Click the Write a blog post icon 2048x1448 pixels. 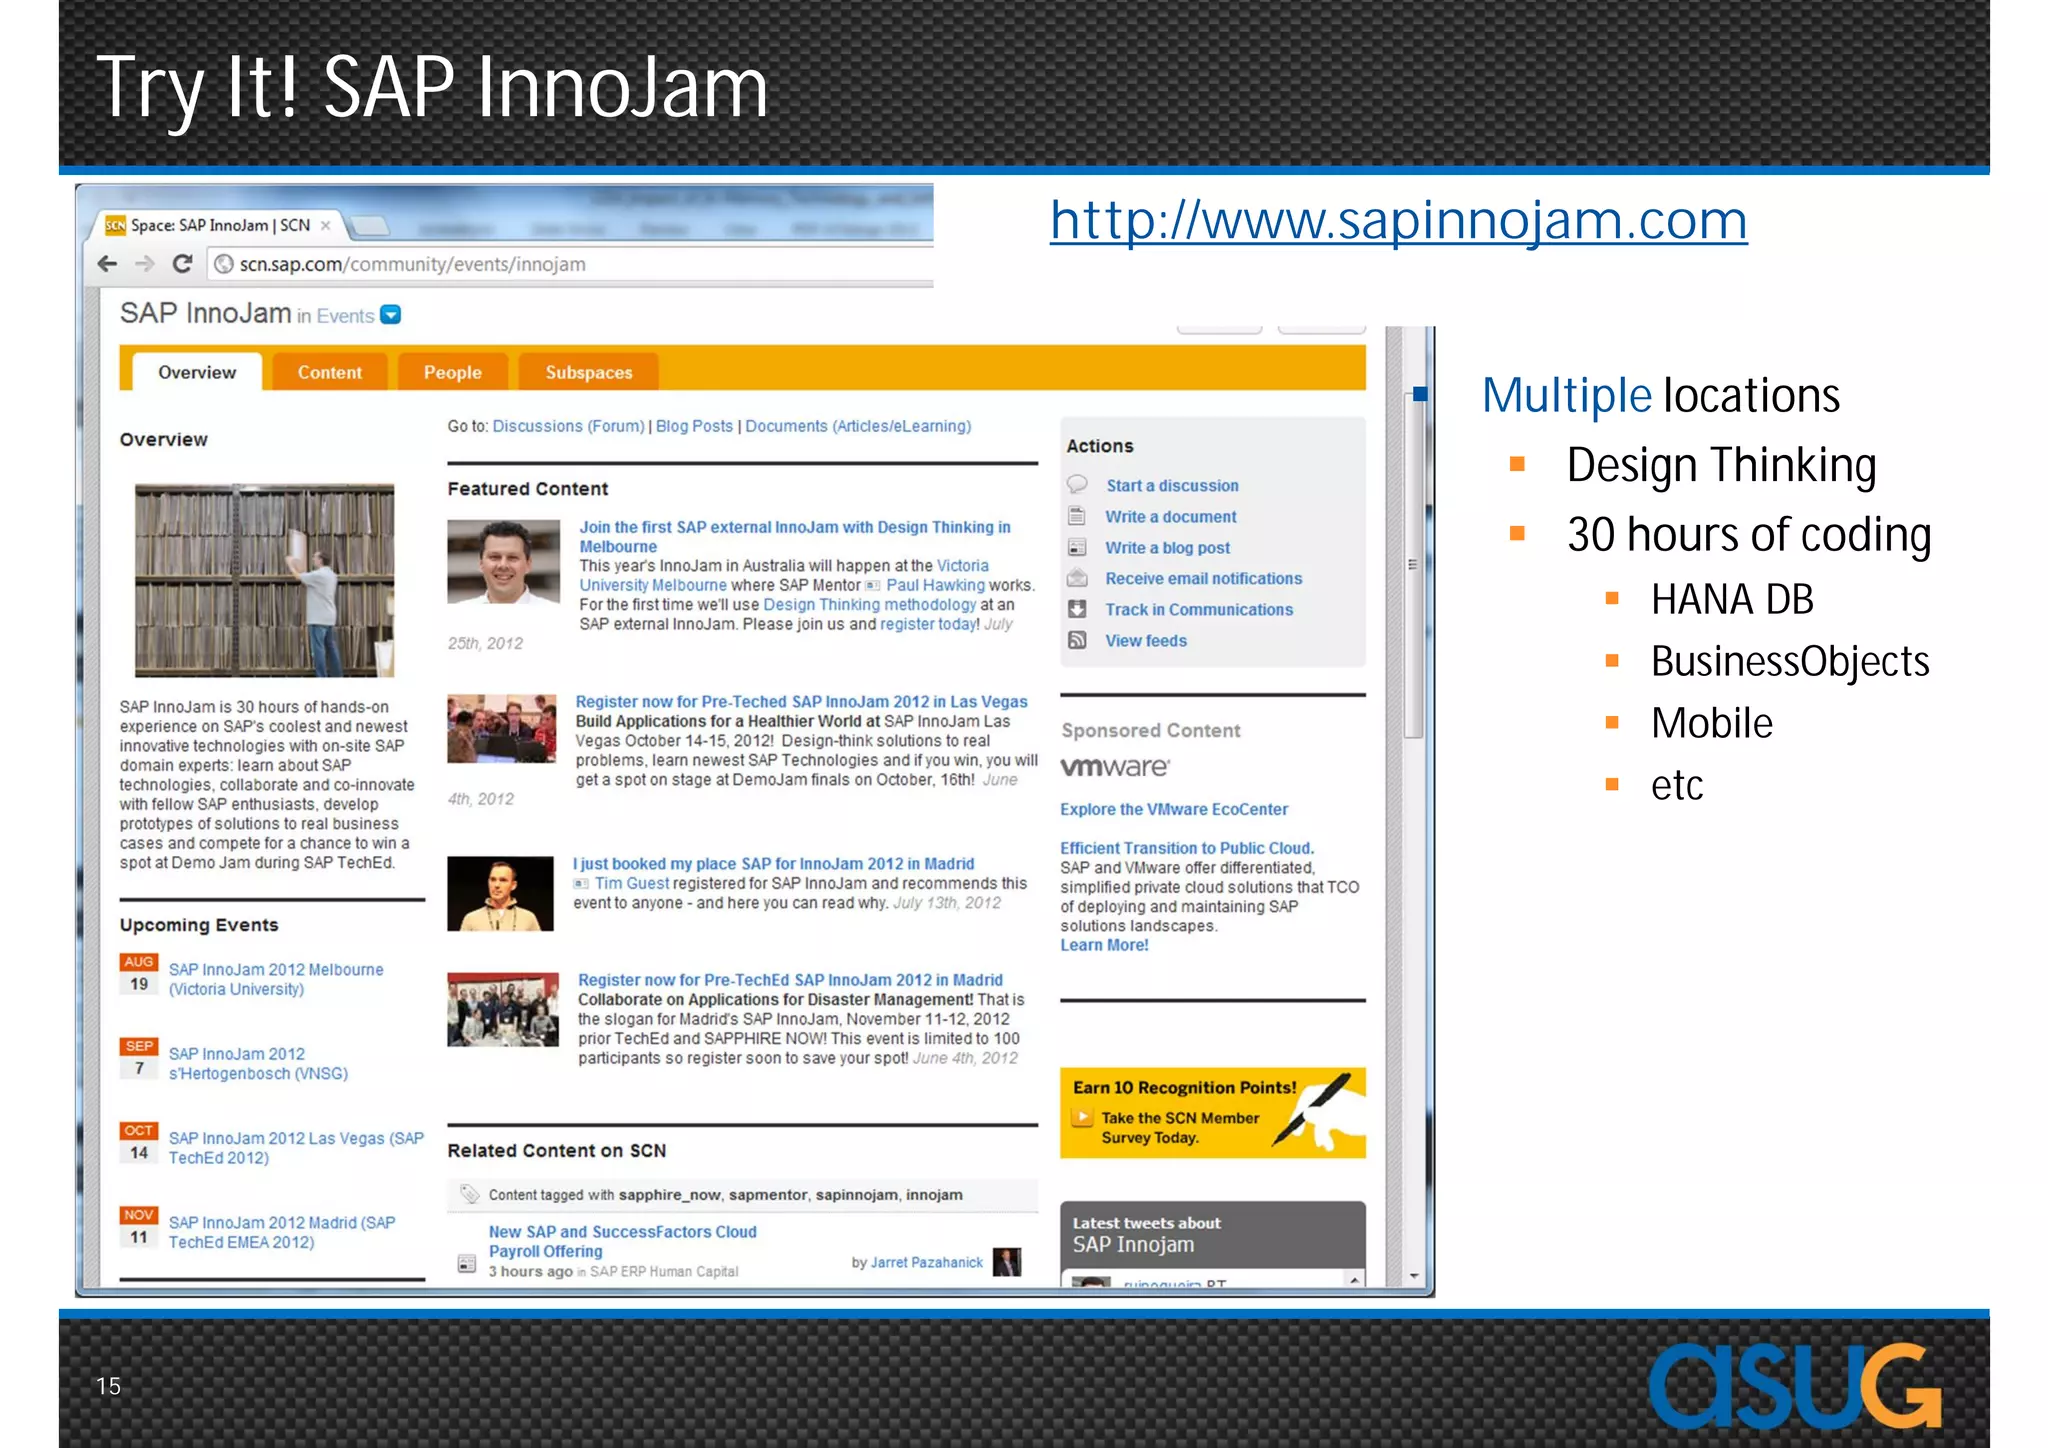click(1077, 547)
